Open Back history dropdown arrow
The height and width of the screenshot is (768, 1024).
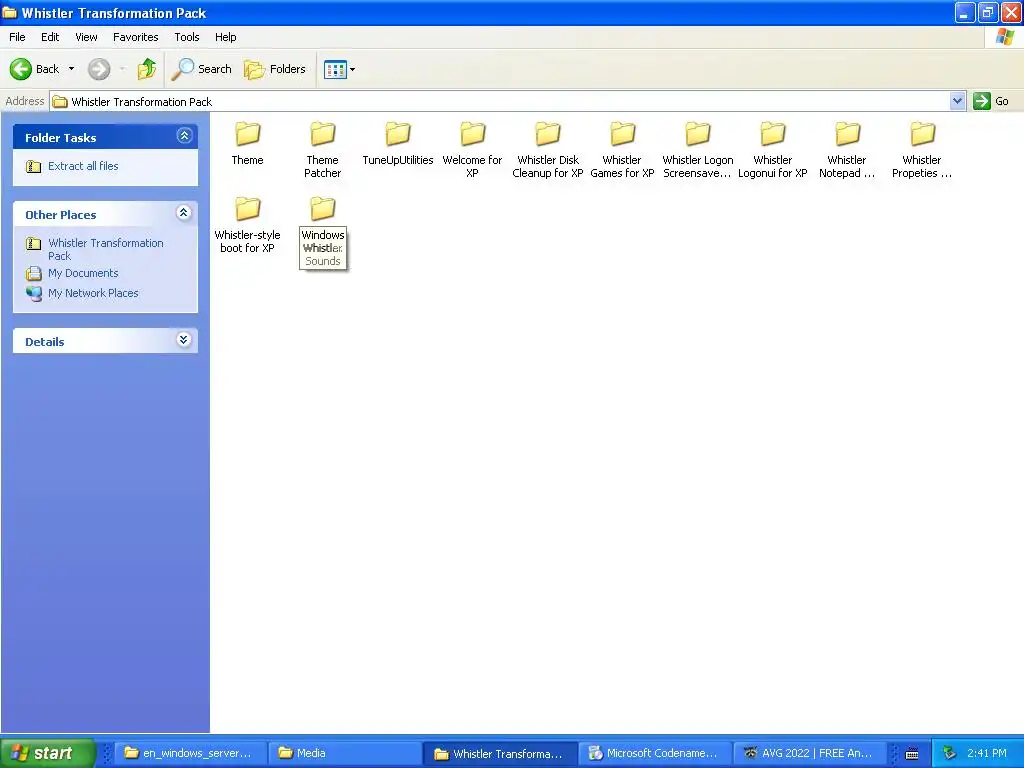(x=71, y=69)
